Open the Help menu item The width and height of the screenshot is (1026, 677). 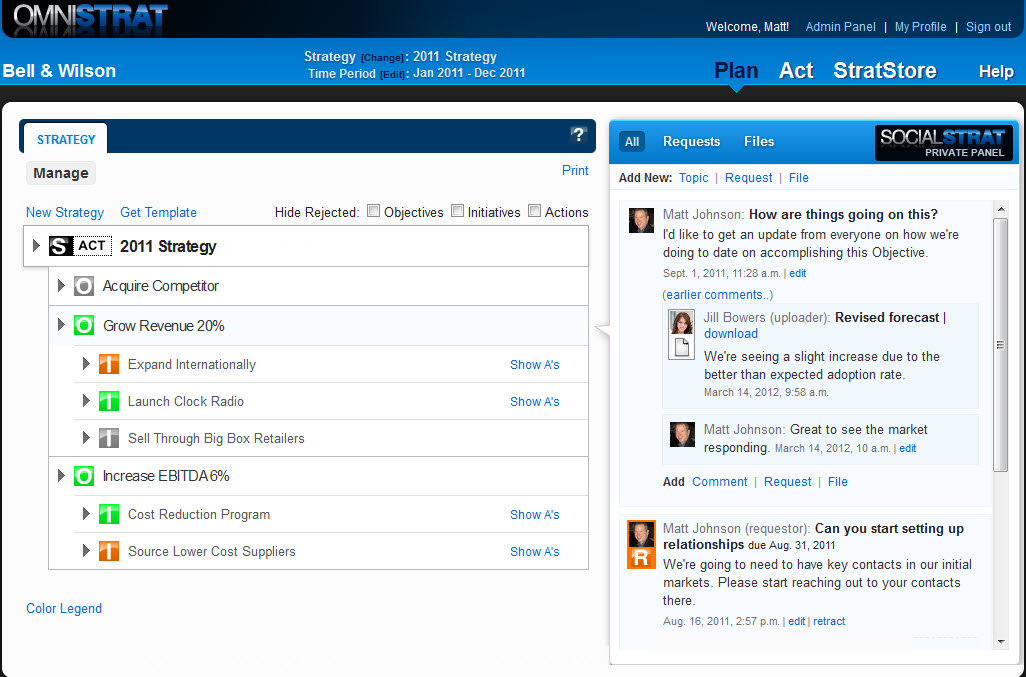pyautogui.click(x=996, y=71)
